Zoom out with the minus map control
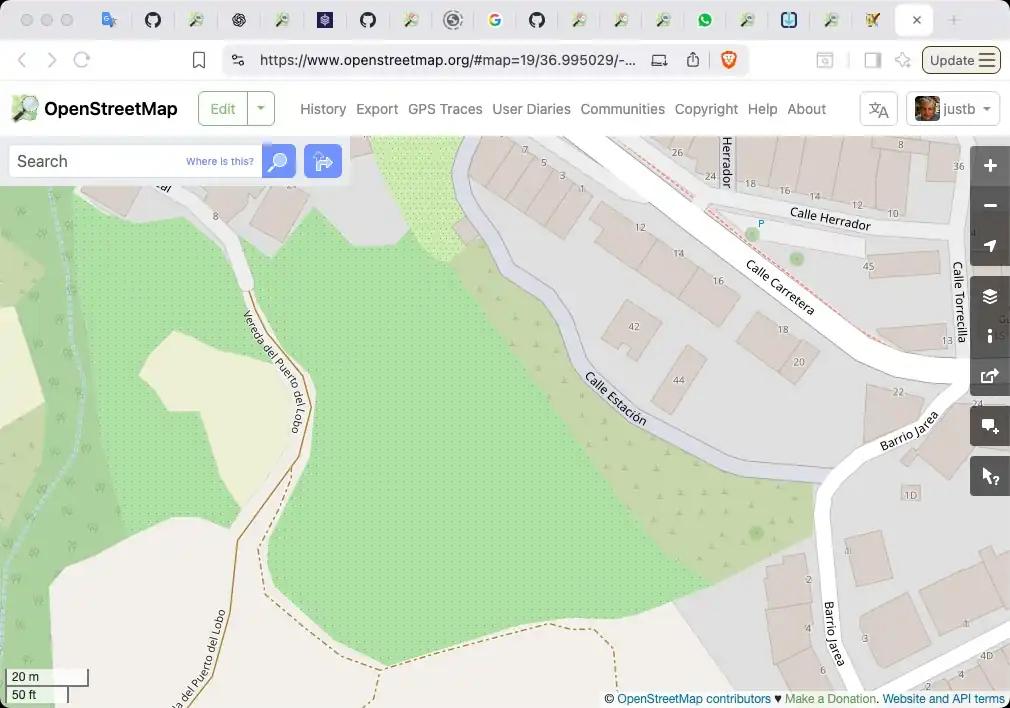1010x708 pixels. coord(990,206)
